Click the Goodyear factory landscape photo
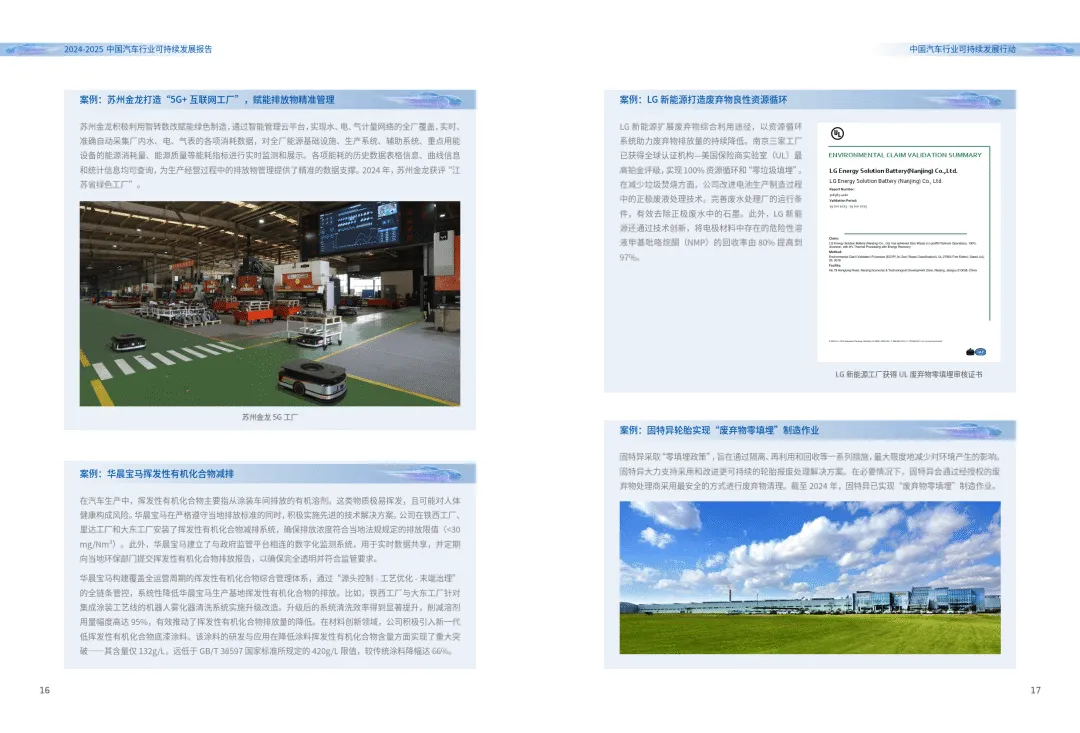Screen dimensions: 1080x733 click(810, 577)
